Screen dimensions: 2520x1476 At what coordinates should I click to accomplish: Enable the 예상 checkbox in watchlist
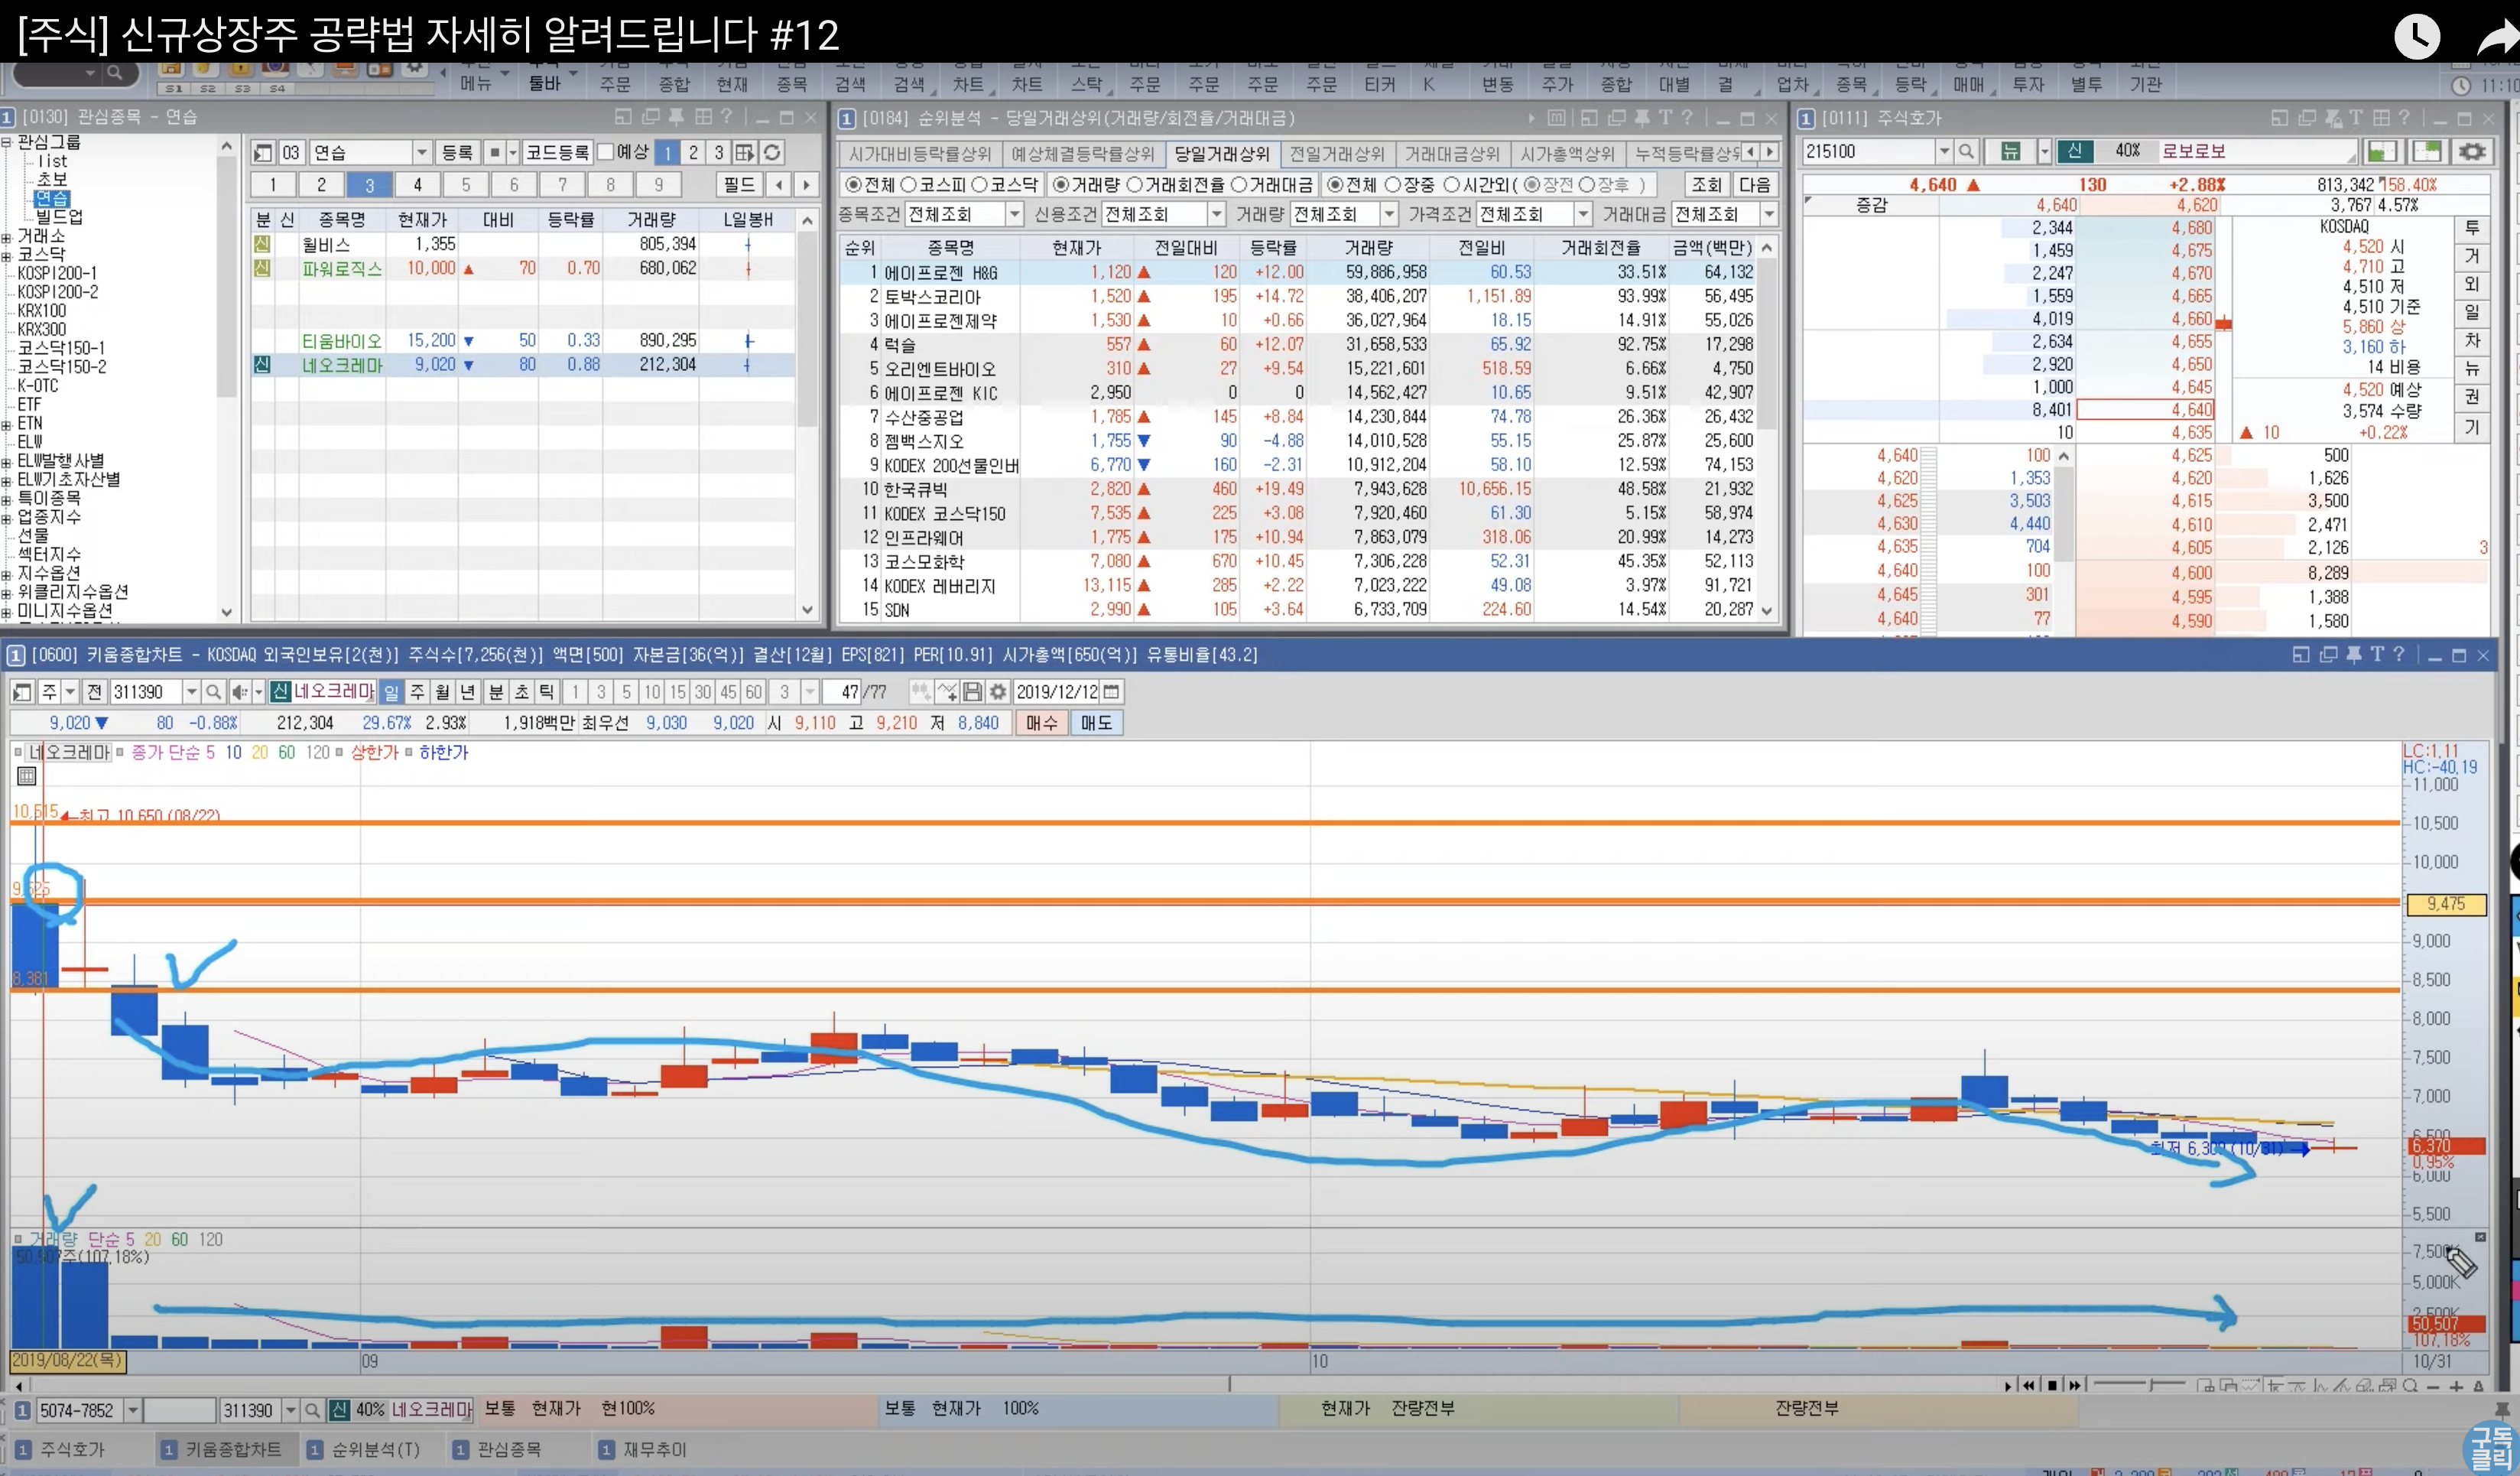click(x=606, y=152)
